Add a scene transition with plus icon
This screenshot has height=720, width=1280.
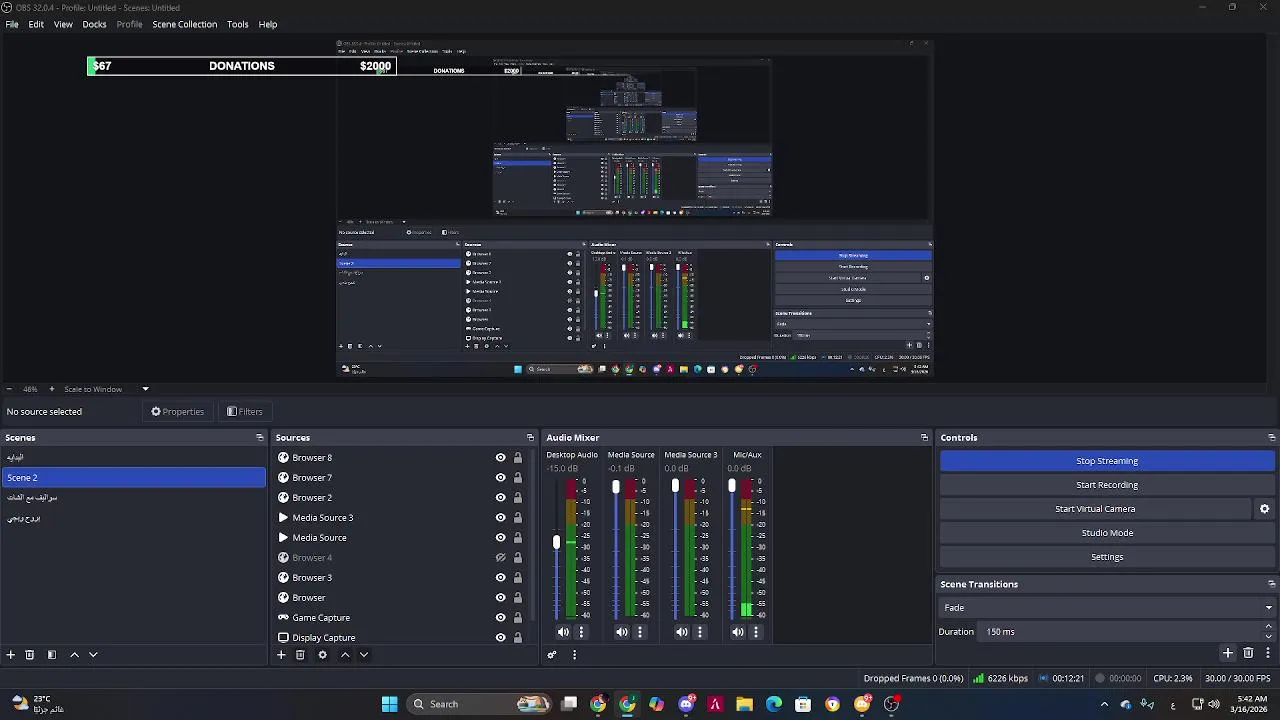coord(1228,653)
